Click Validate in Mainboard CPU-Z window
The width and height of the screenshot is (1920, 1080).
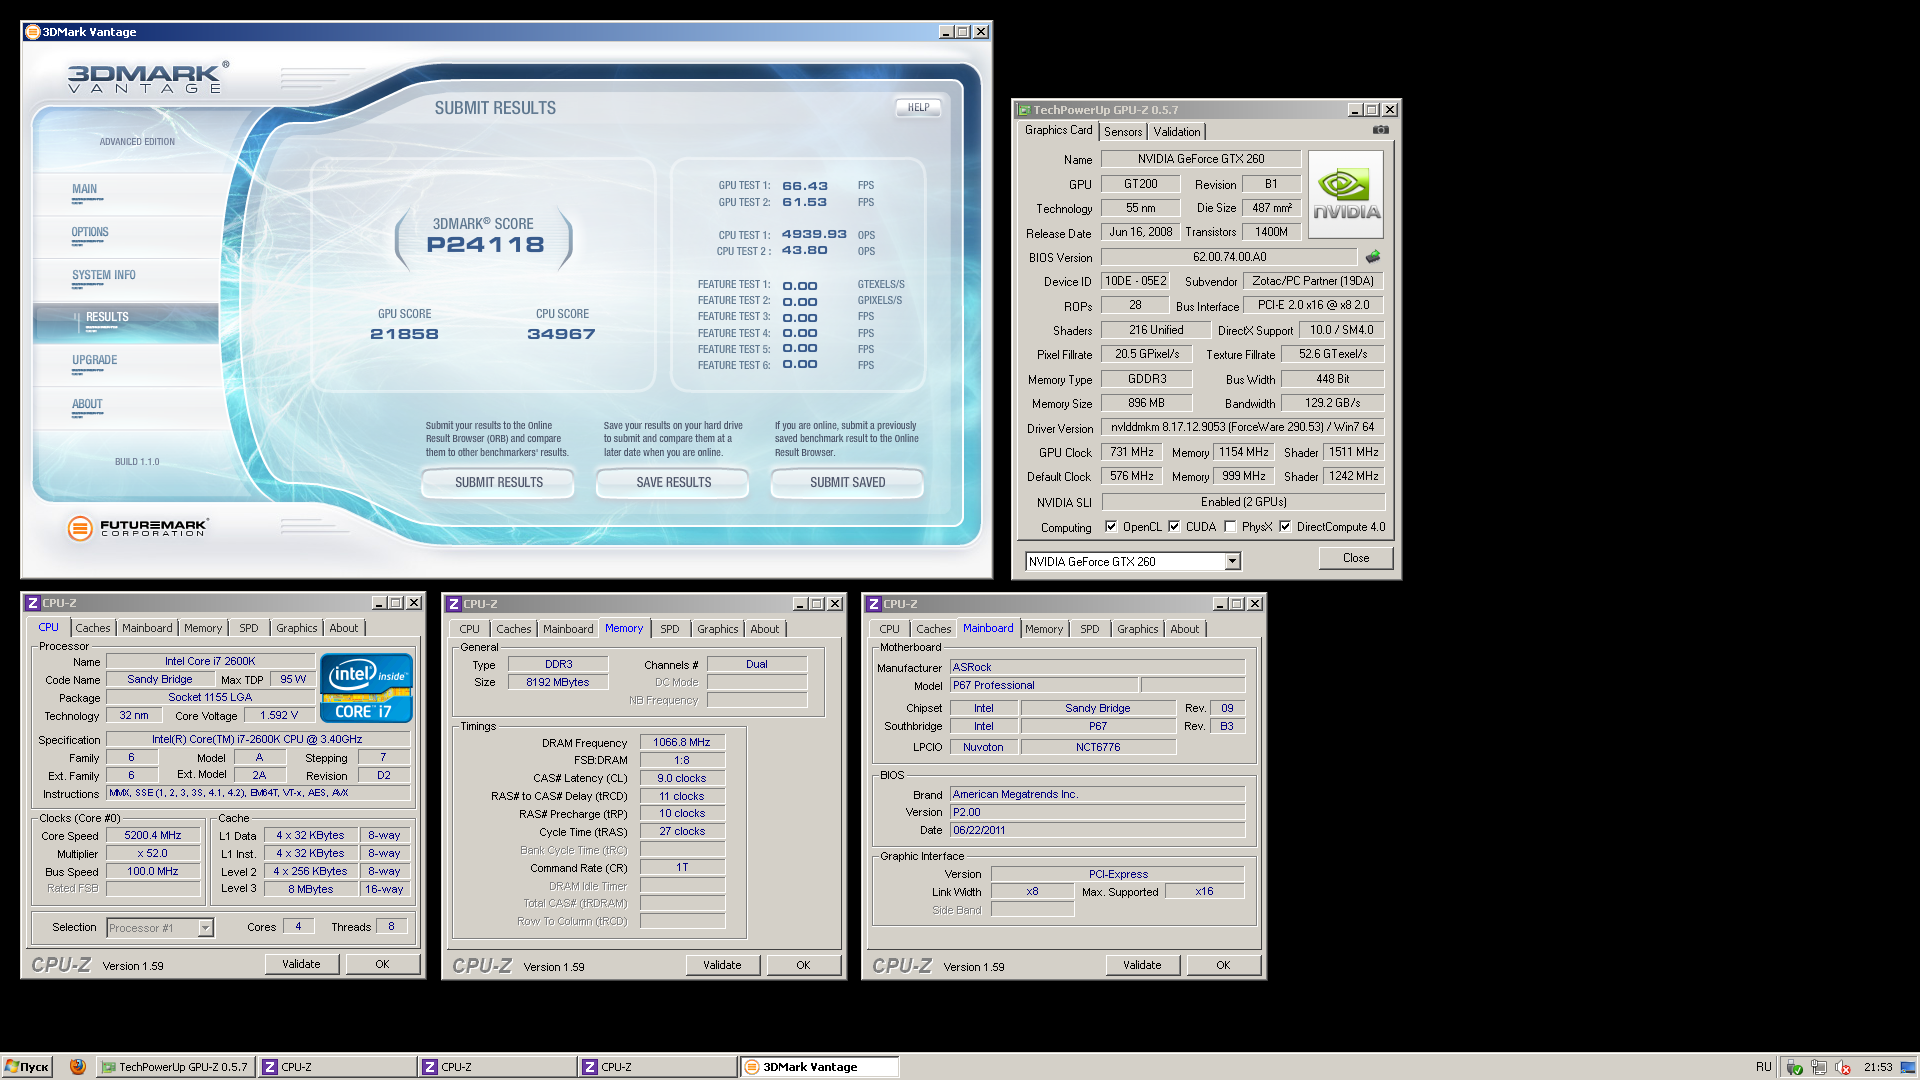click(1142, 965)
